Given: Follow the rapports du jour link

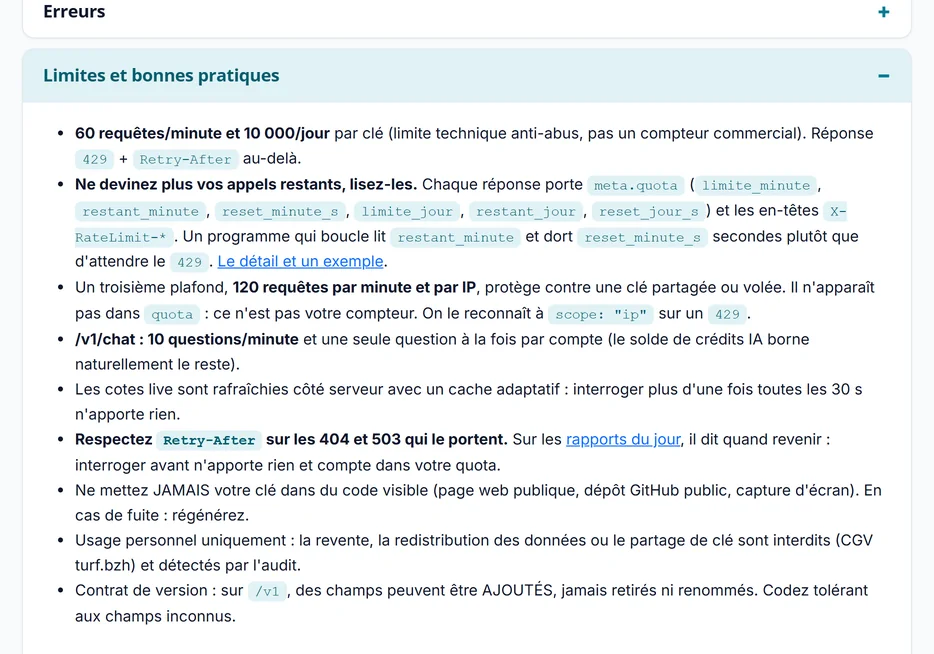Looking at the screenshot, I should point(623,440).
